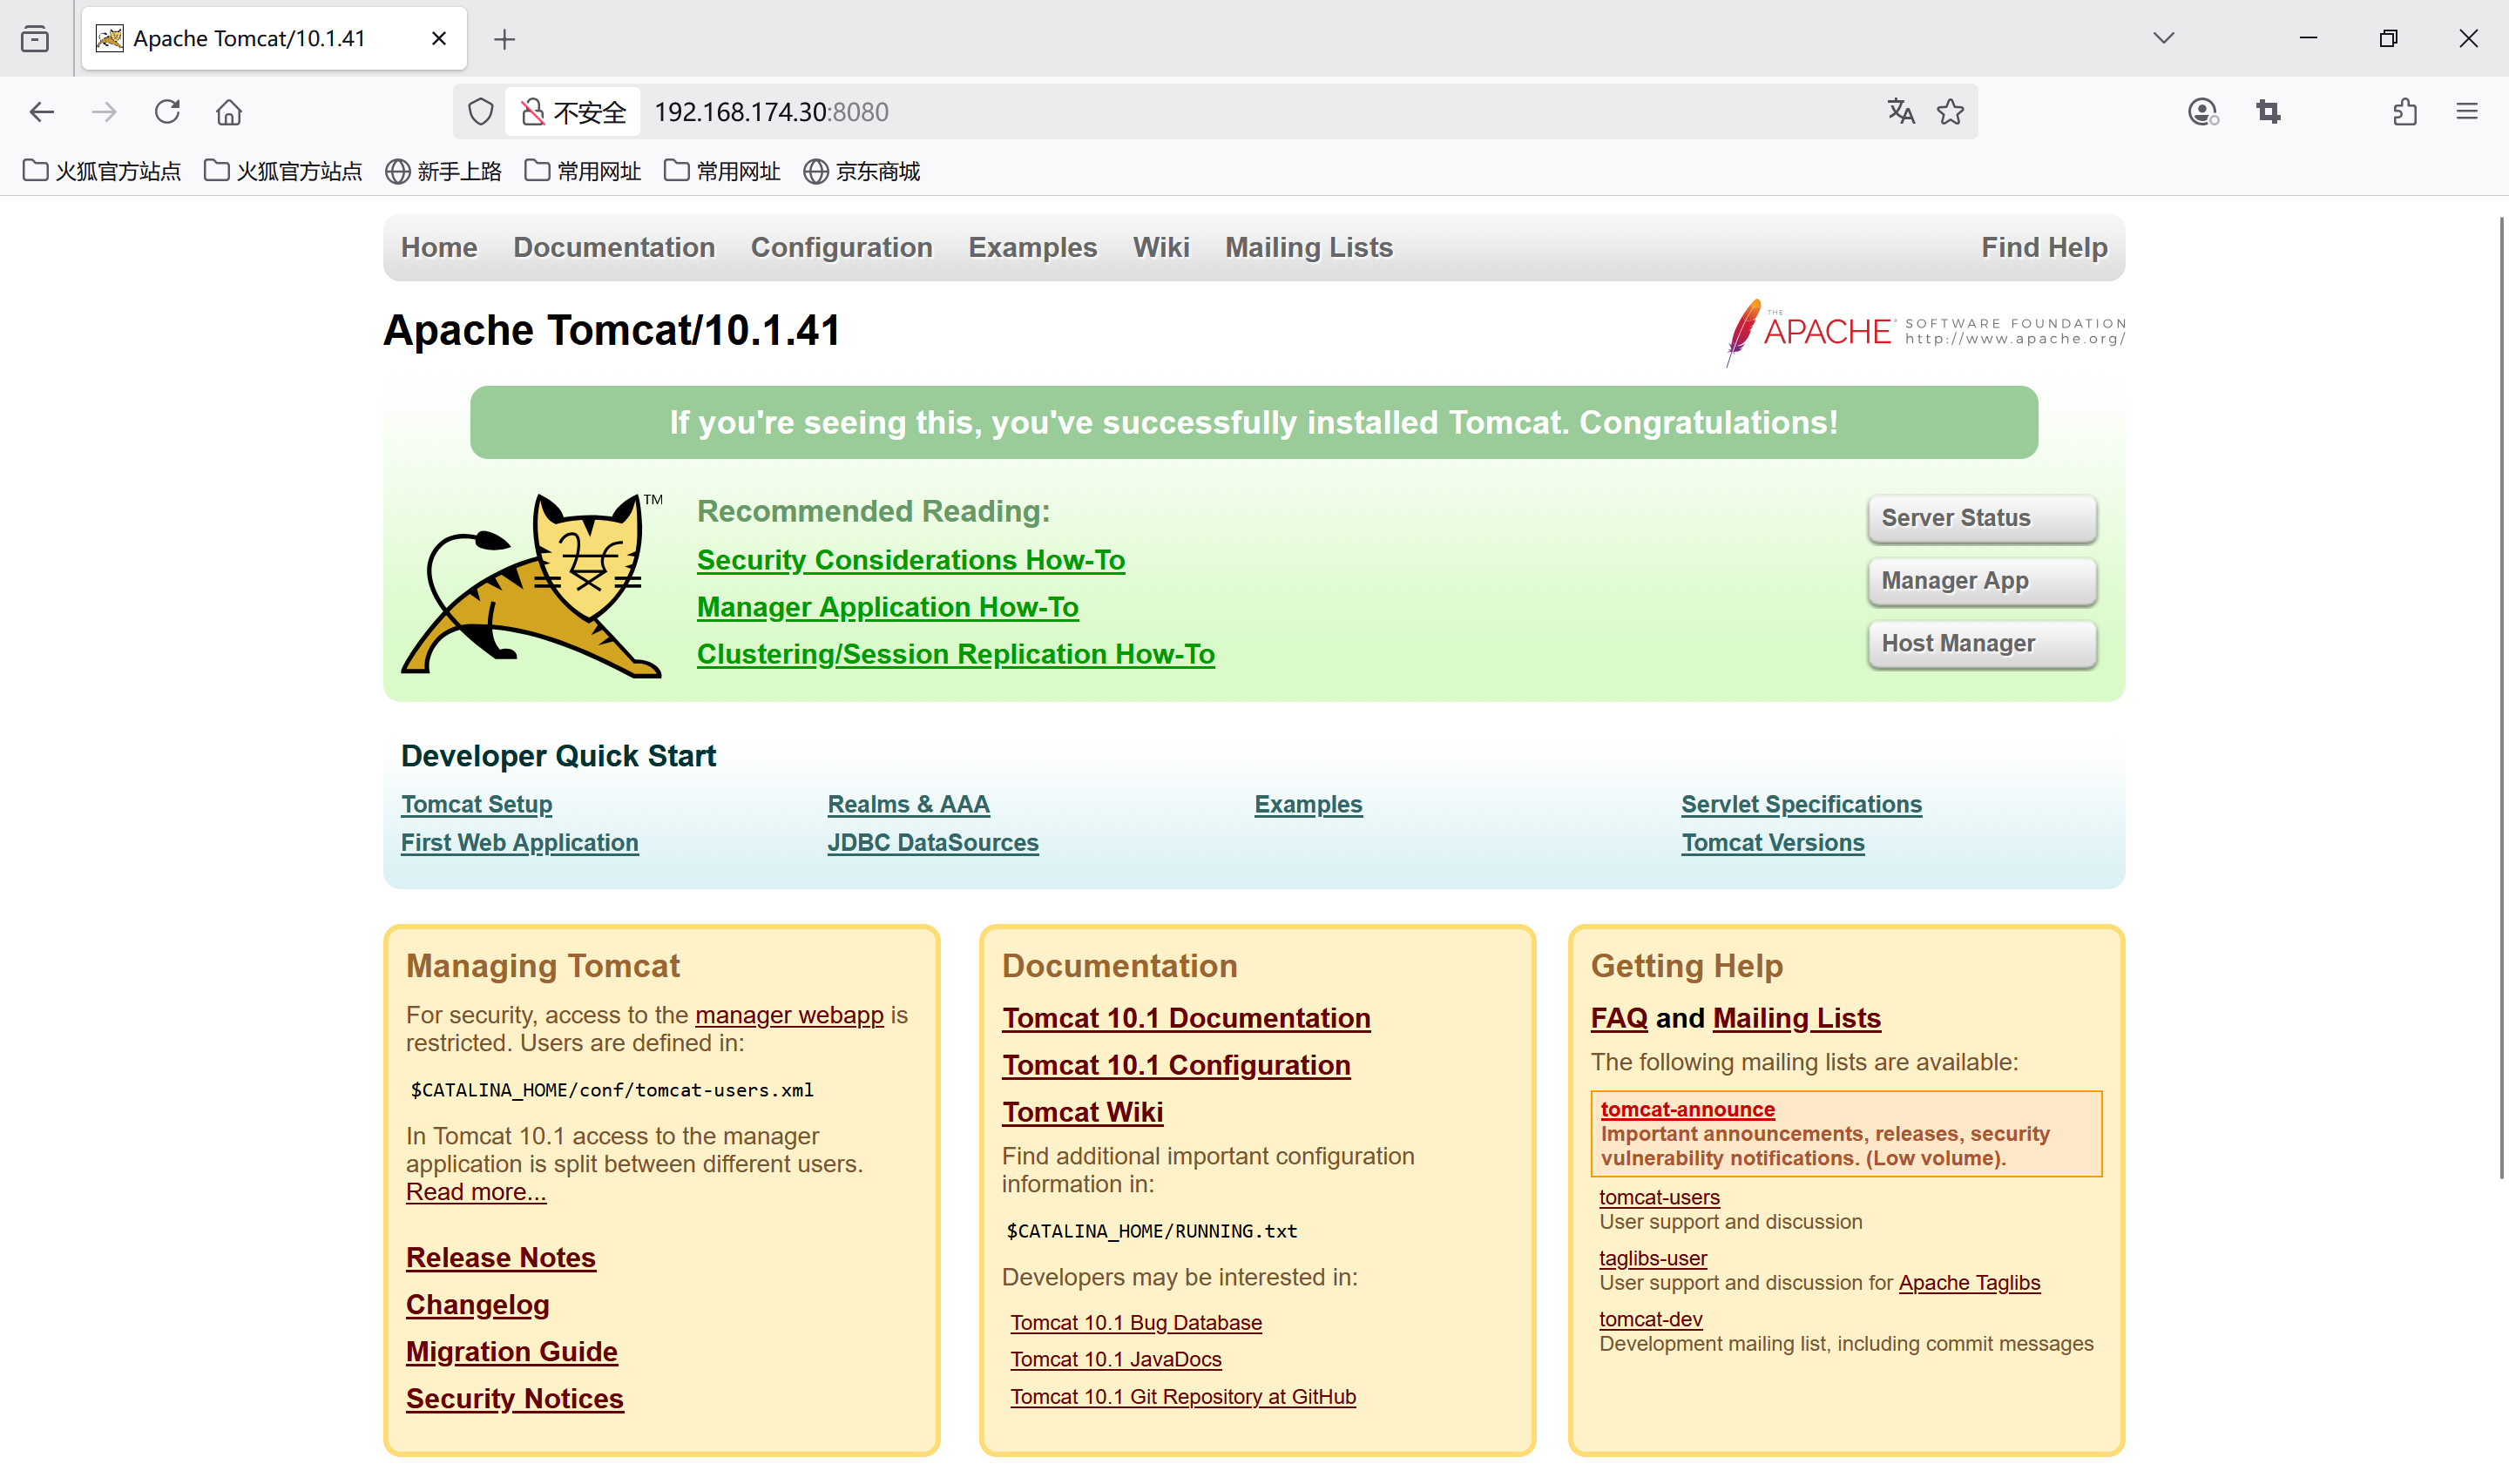
Task: Click the translate page icon
Action: coord(1900,111)
